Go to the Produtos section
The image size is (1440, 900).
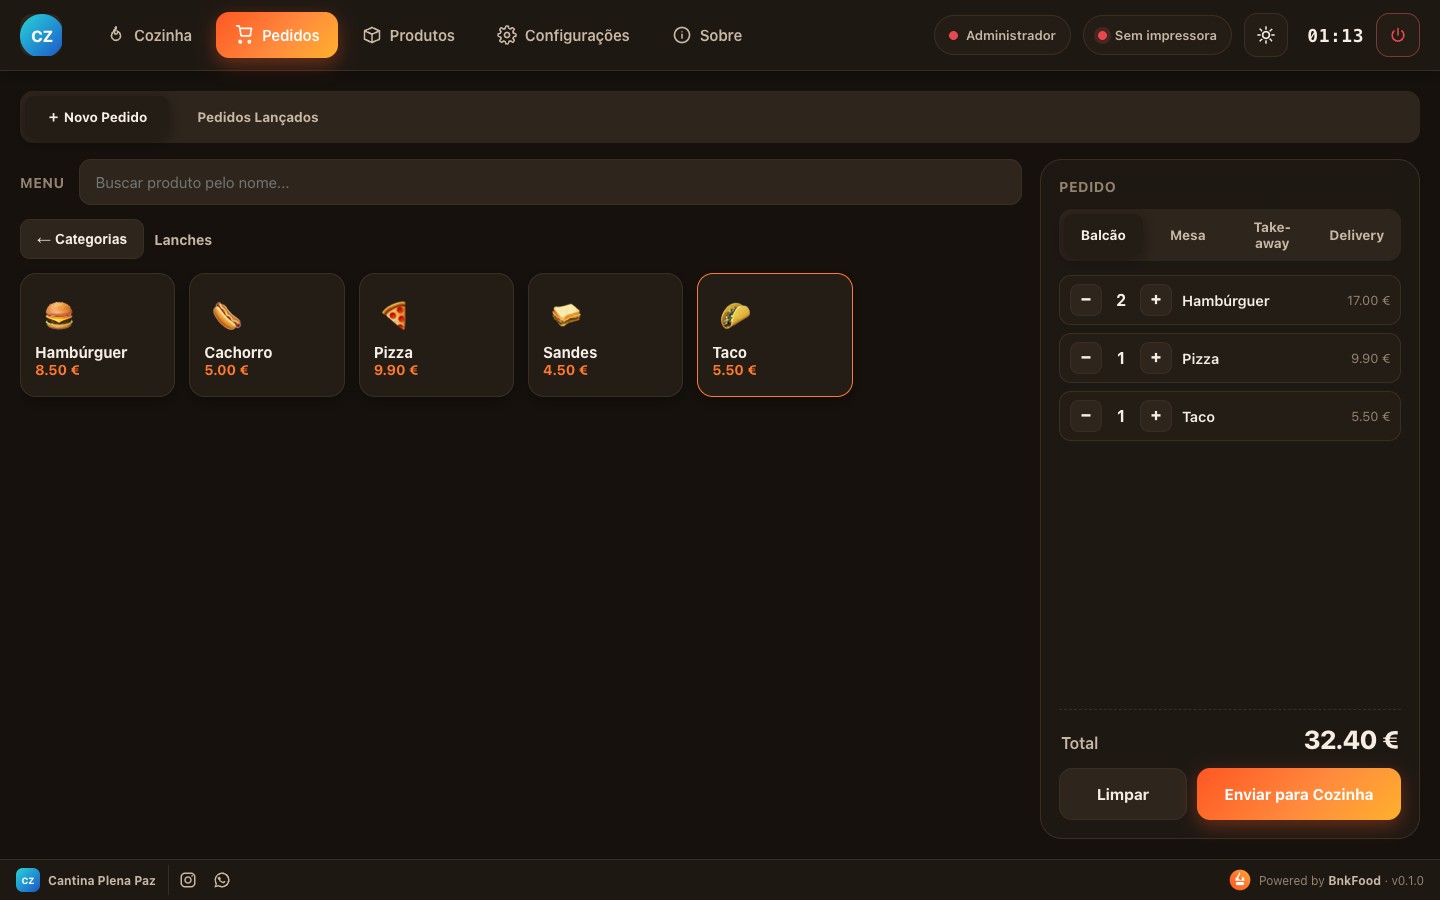click(408, 35)
